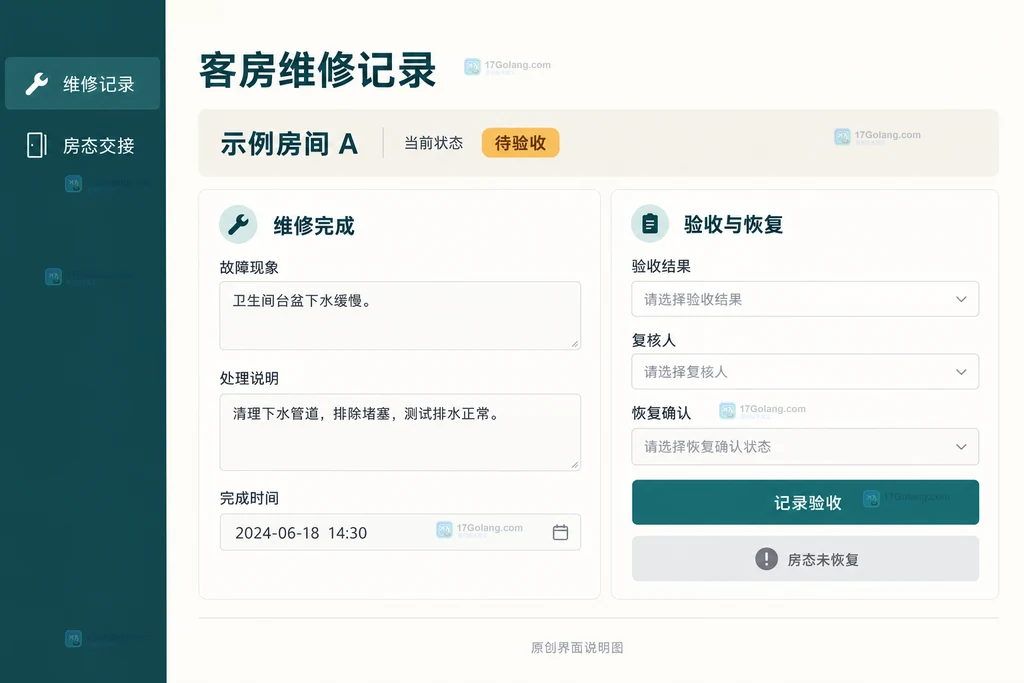The height and width of the screenshot is (683, 1024).
Task: Open the 验收结果 dropdown
Action: point(805,299)
